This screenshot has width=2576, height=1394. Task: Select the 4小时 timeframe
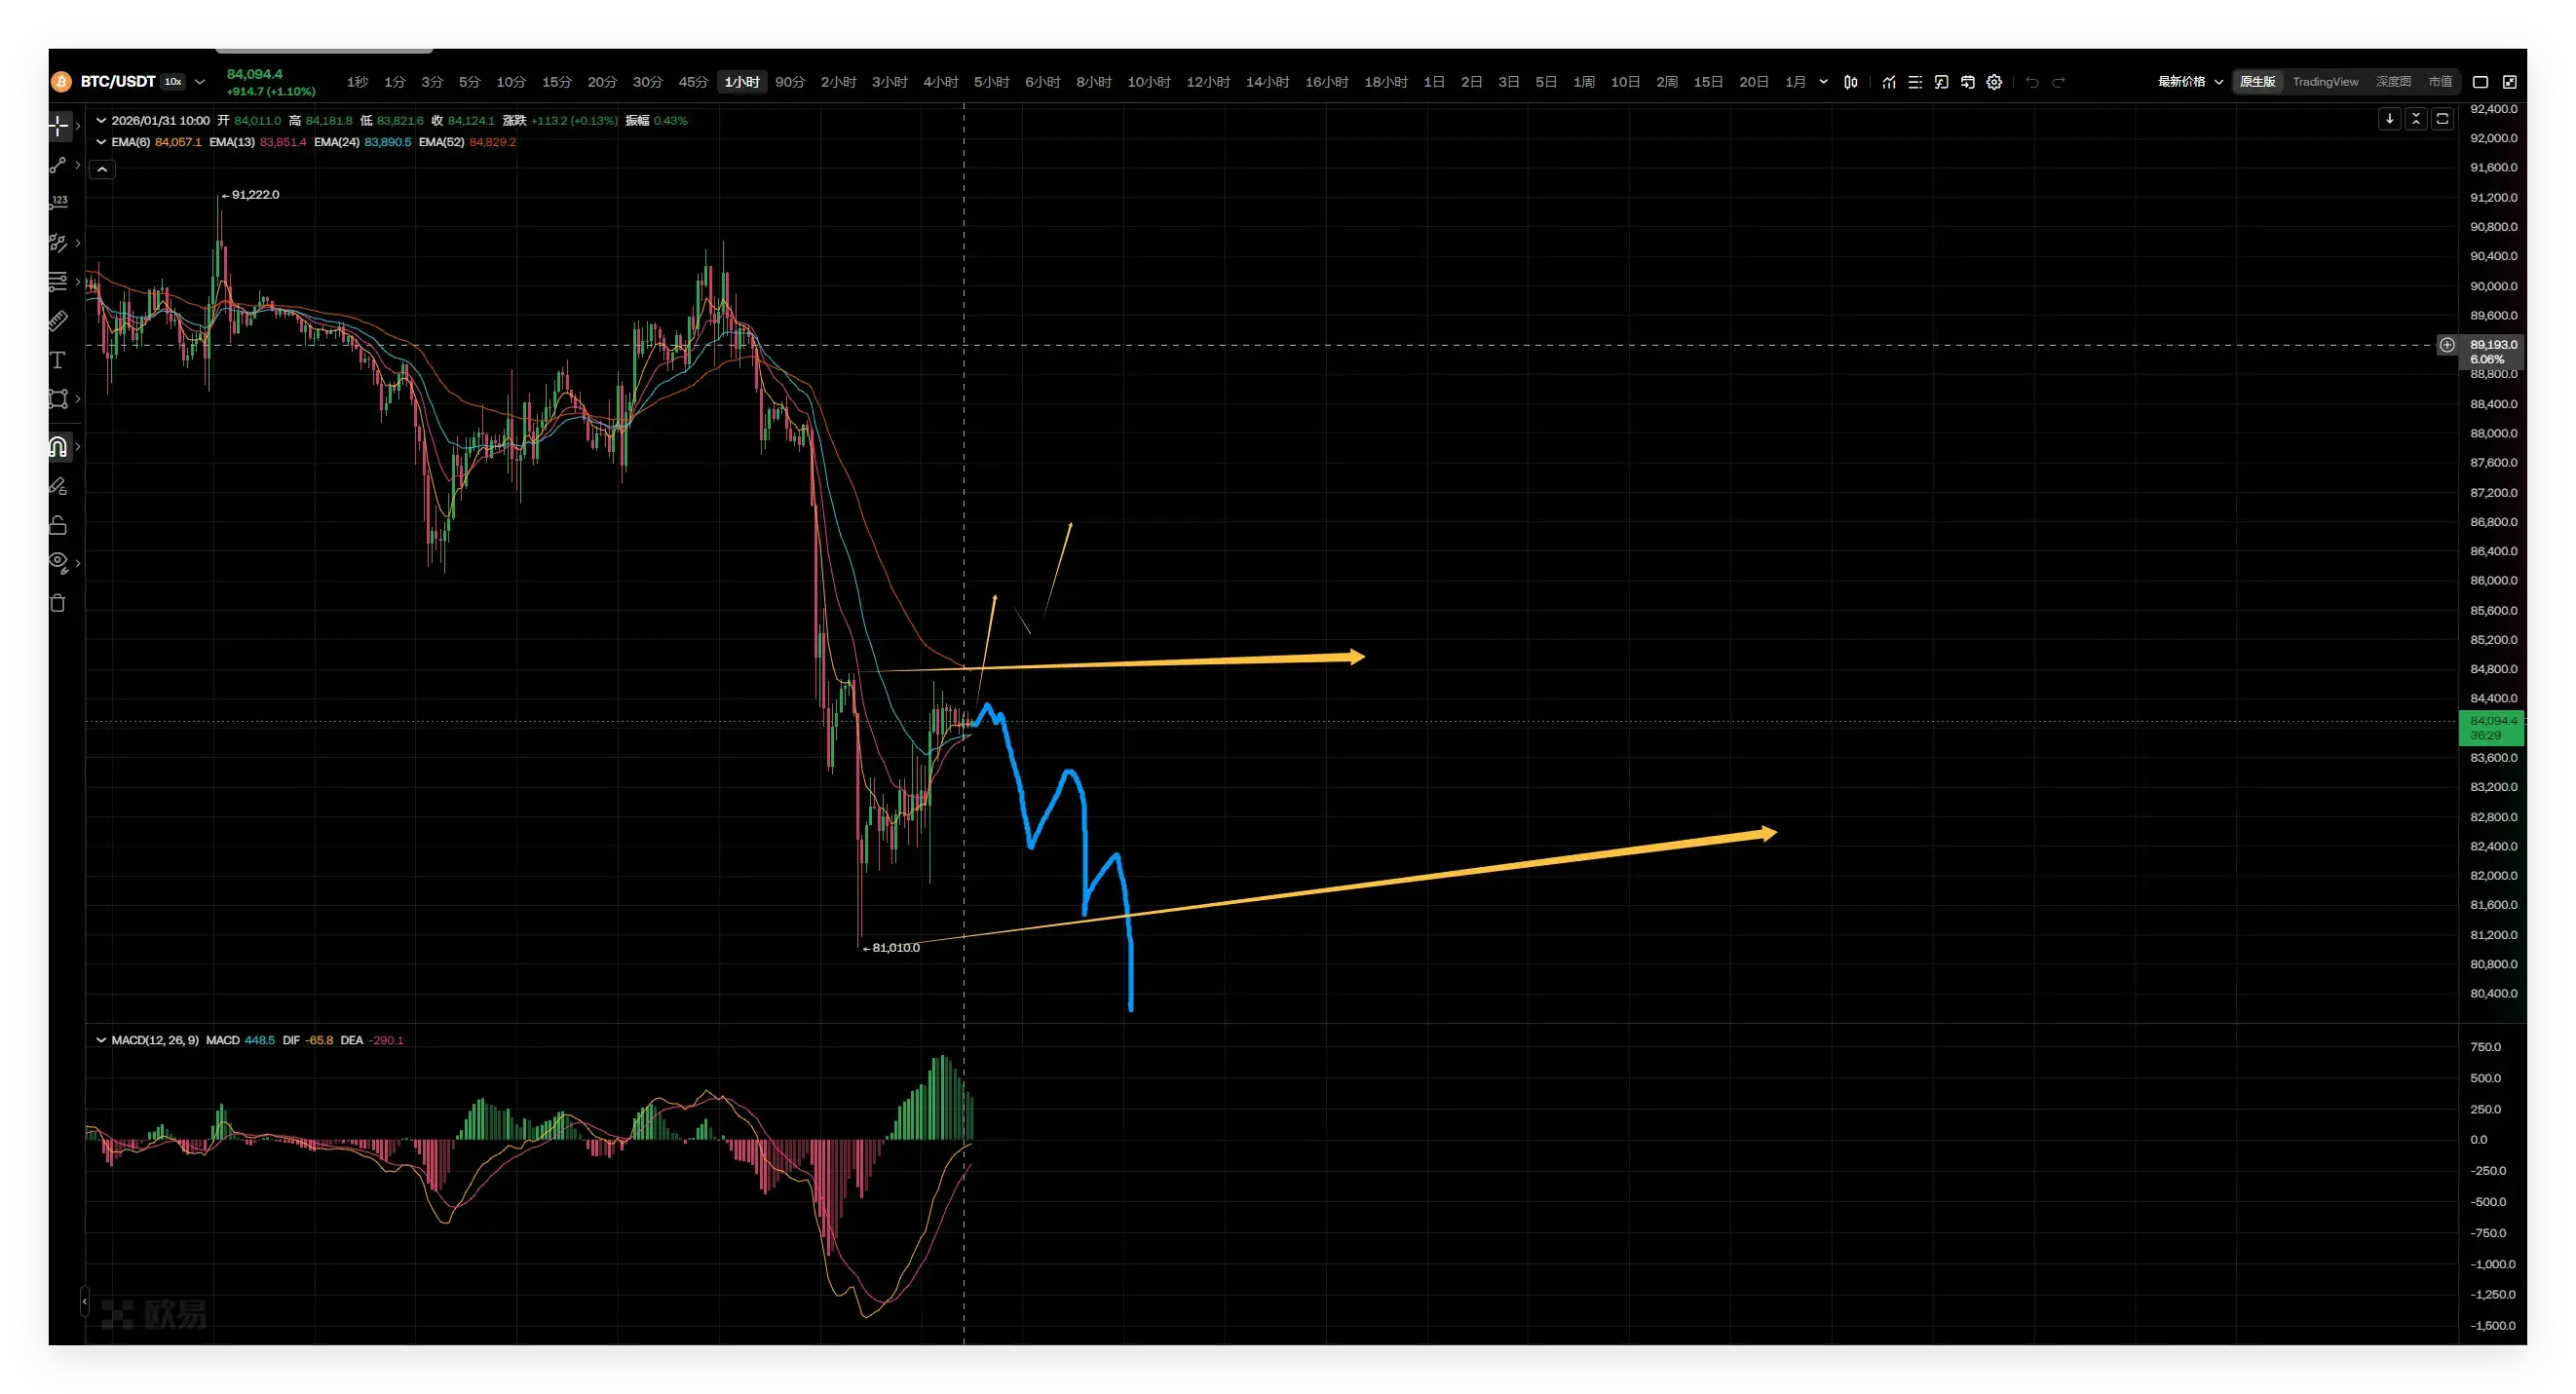click(940, 82)
